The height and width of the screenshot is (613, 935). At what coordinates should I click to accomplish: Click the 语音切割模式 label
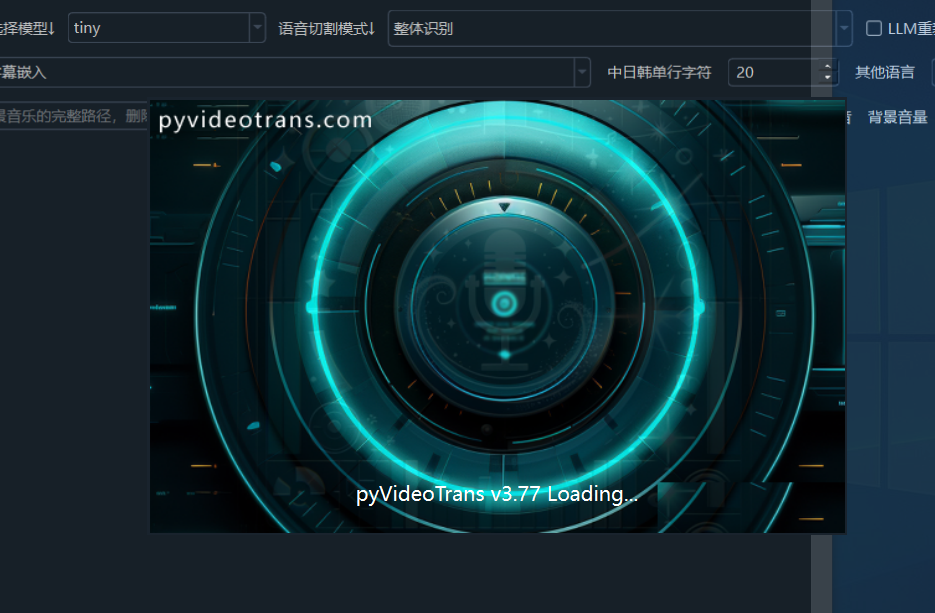(x=326, y=29)
